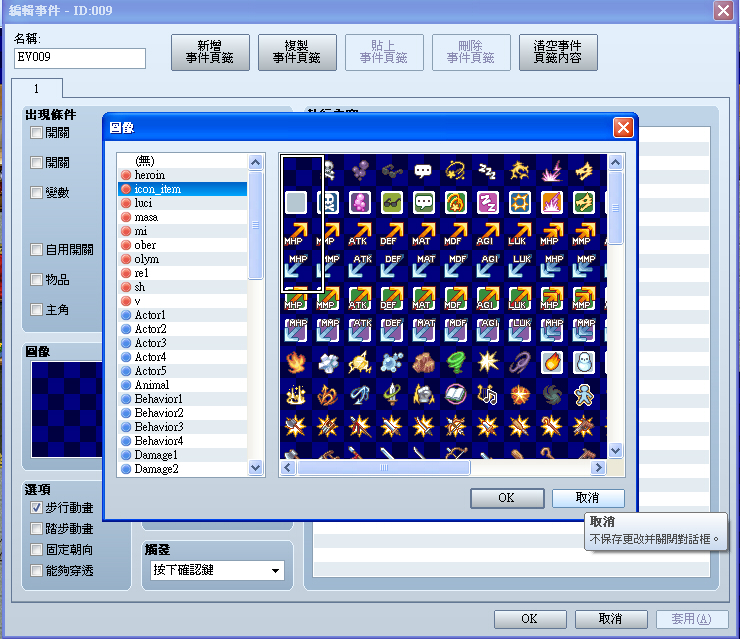Choose the chain link icon

tap(519, 362)
